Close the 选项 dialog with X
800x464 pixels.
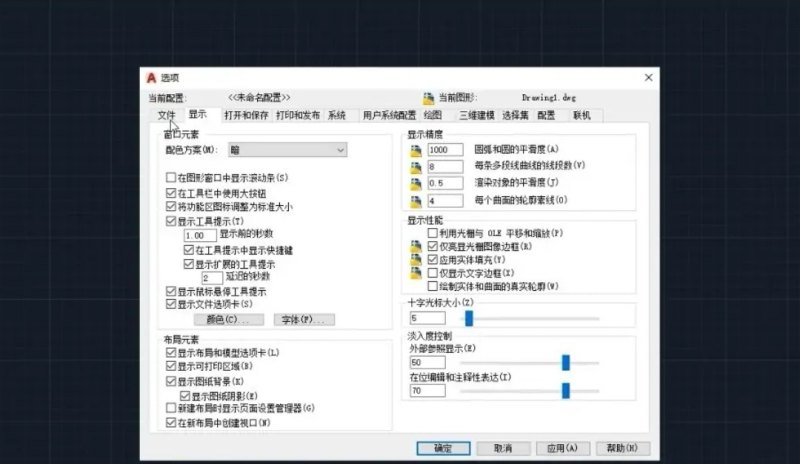click(648, 77)
